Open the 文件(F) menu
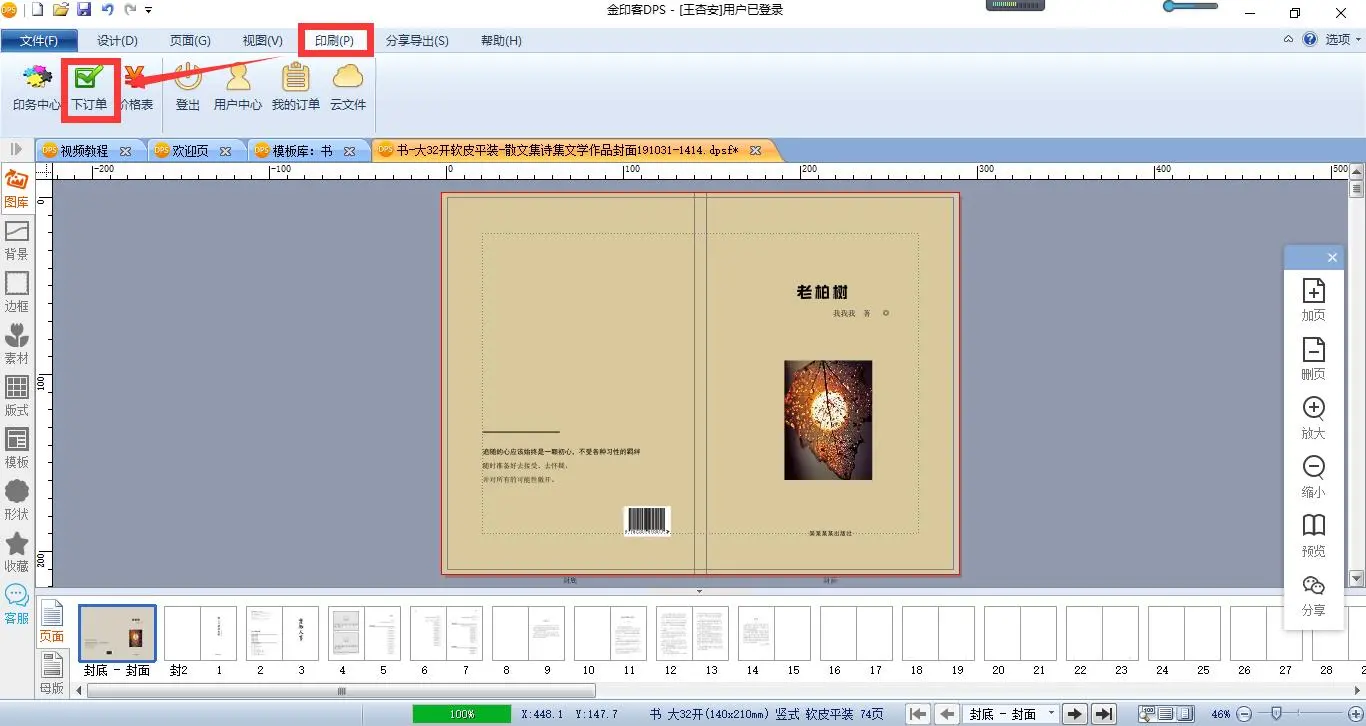The height and width of the screenshot is (726, 1366). click(39, 41)
